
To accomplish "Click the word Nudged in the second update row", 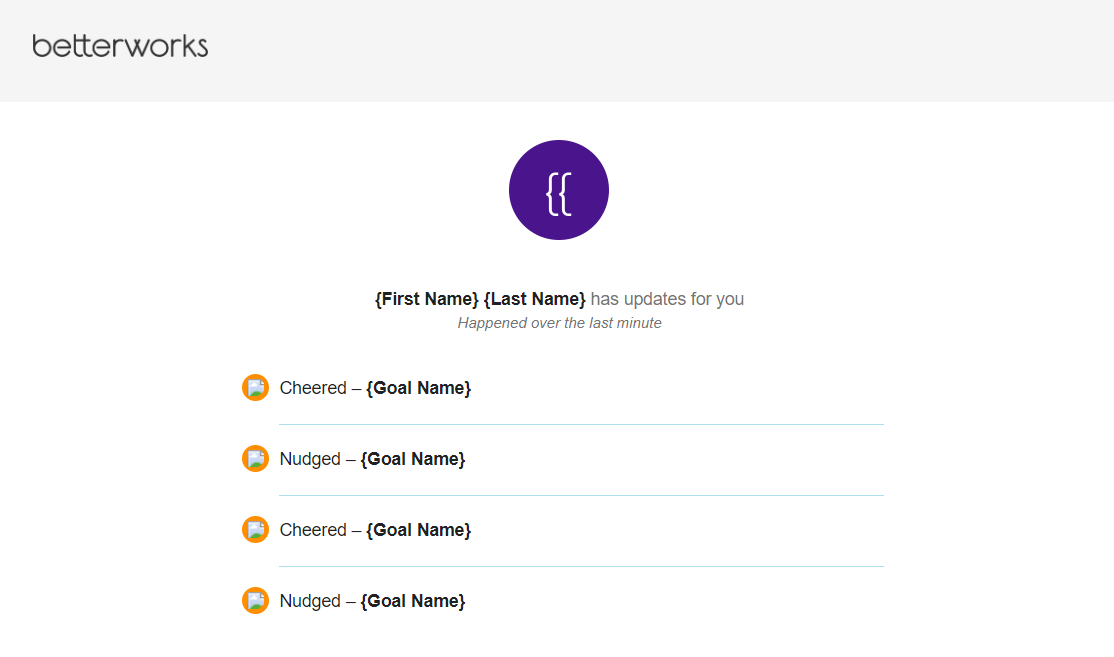I will click(x=310, y=460).
